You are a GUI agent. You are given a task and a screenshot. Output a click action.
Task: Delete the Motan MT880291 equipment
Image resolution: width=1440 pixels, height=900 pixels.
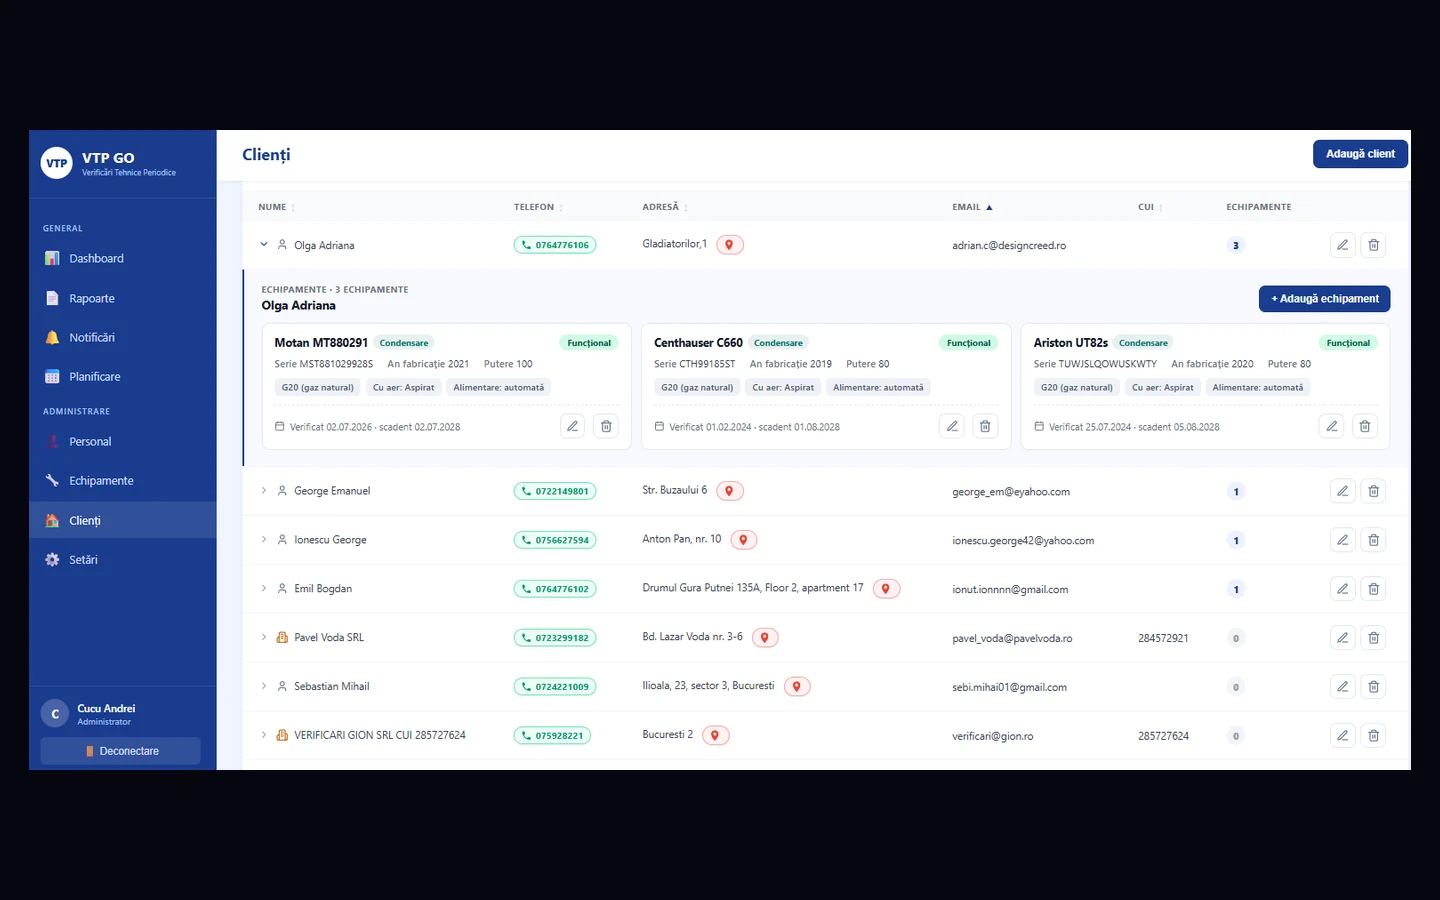(606, 426)
